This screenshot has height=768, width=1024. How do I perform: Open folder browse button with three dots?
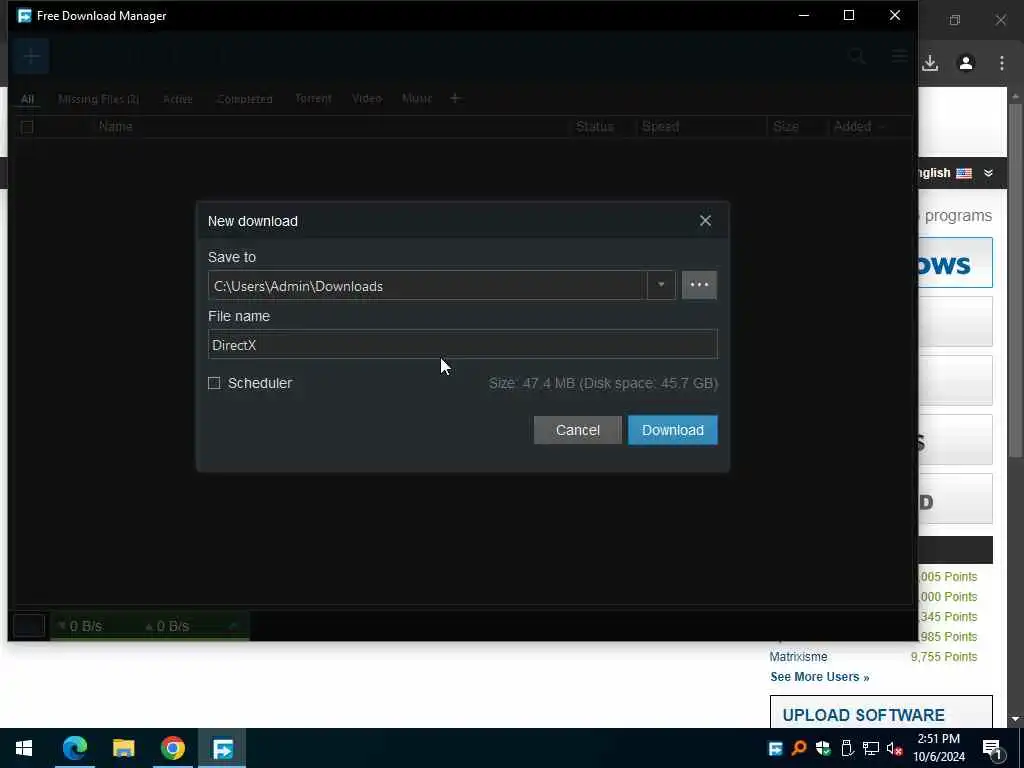(x=699, y=285)
